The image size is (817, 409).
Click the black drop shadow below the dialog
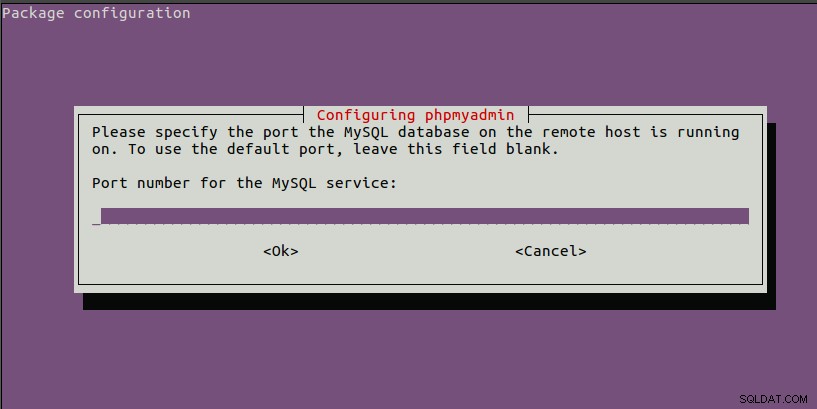click(429, 301)
